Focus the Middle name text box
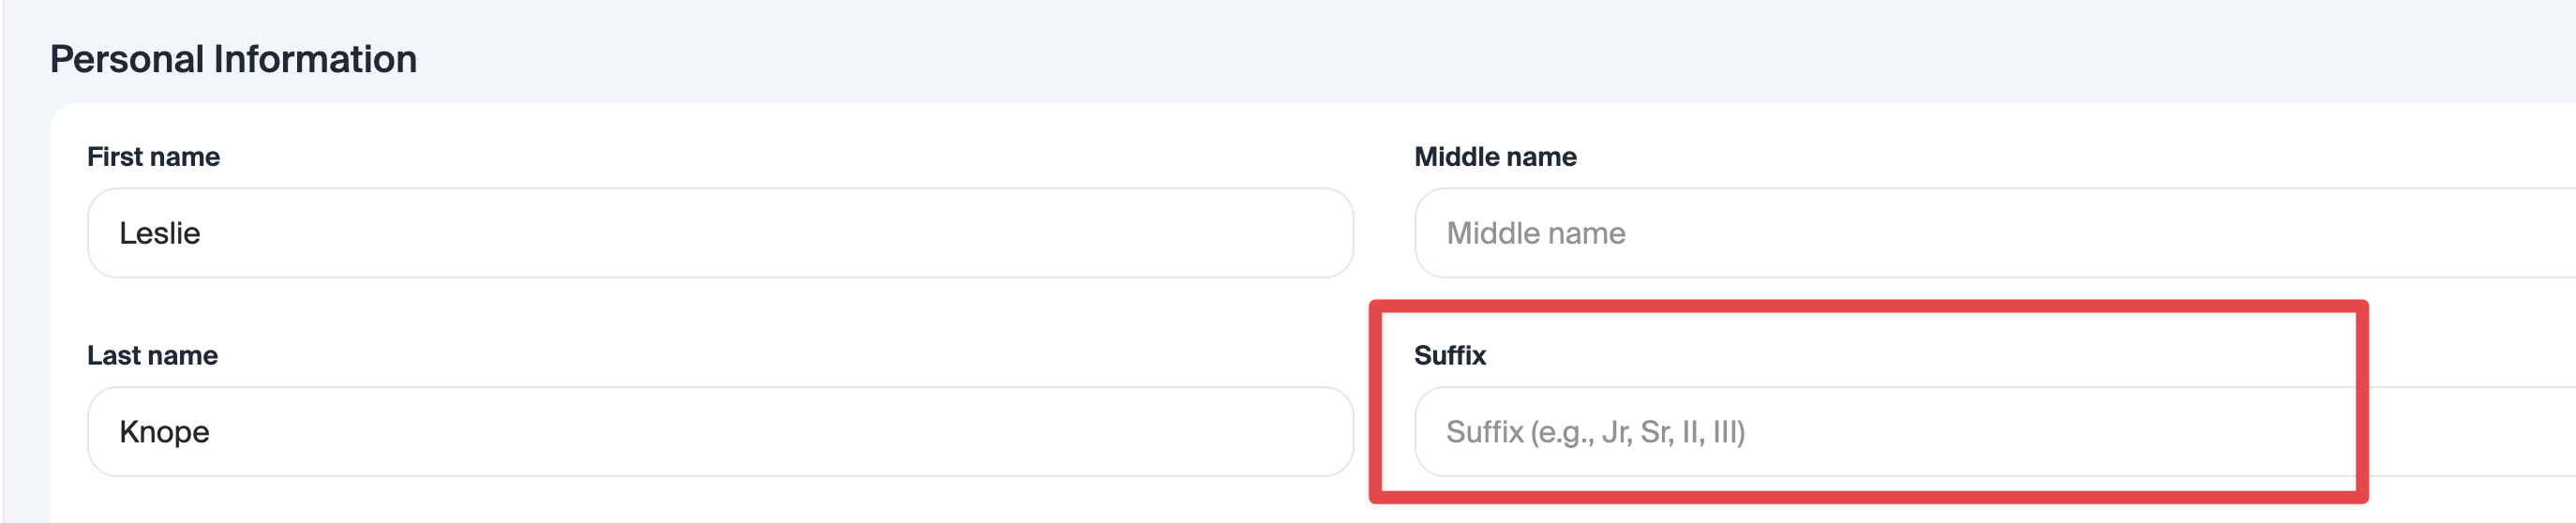The image size is (2576, 523). click(1990, 233)
